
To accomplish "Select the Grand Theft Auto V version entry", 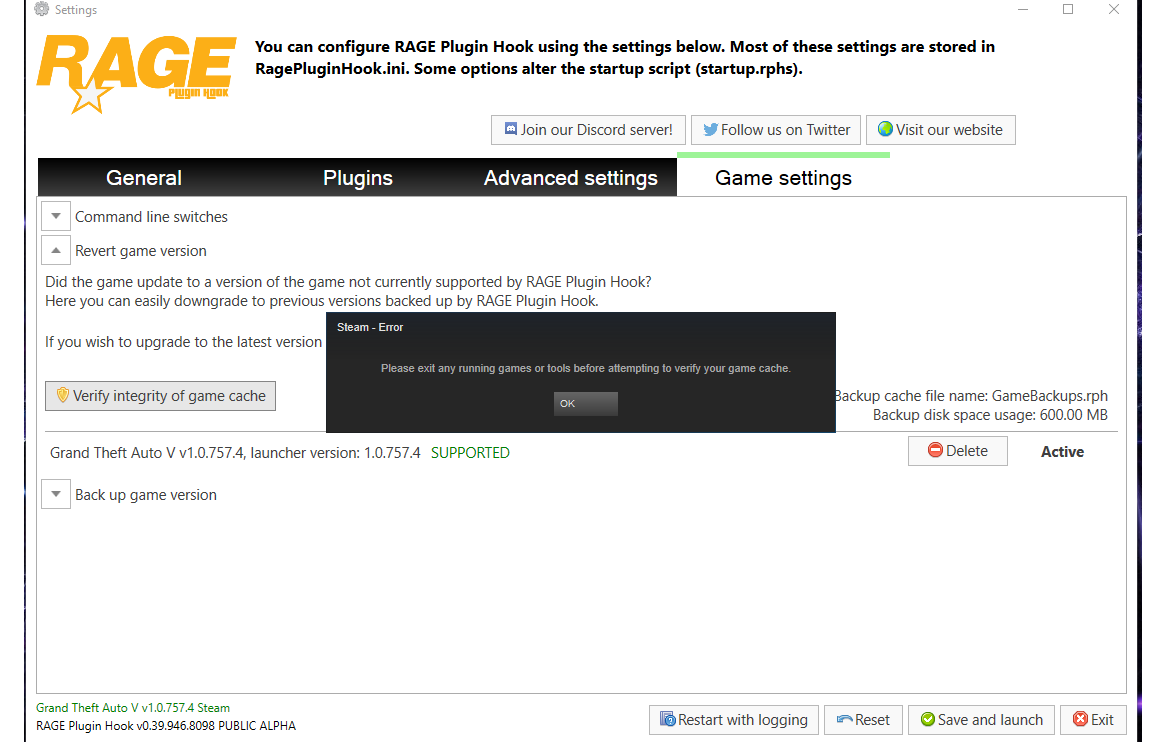I will tap(235, 453).
